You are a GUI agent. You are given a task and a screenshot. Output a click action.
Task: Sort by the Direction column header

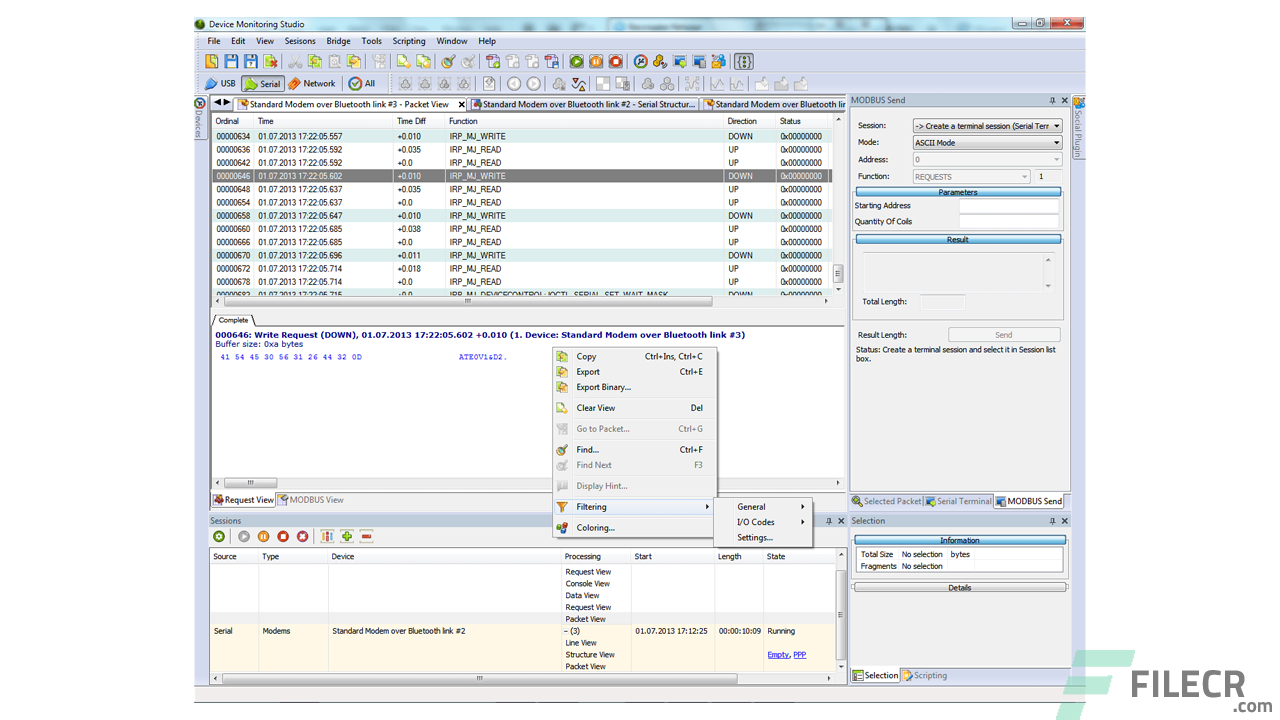click(x=751, y=121)
